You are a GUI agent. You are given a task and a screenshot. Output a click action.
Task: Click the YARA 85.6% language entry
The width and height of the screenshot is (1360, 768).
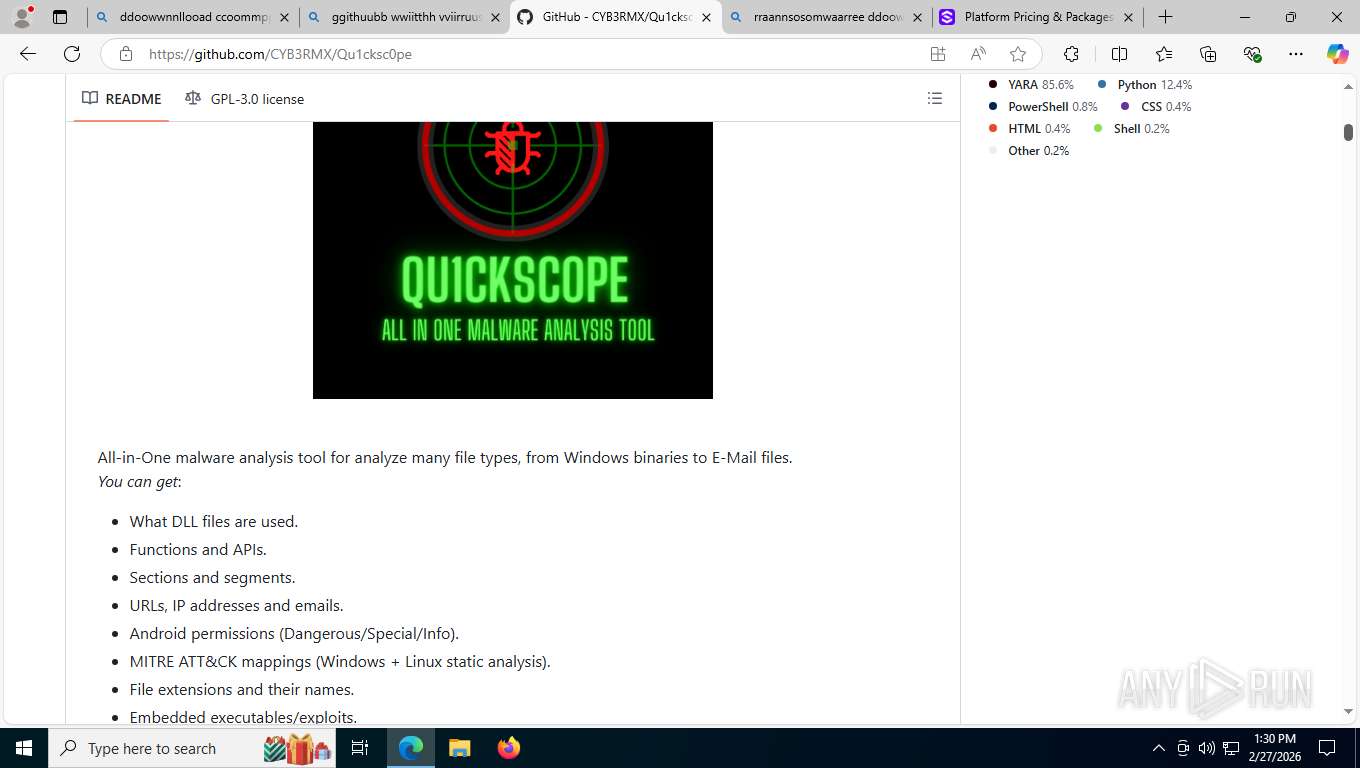pos(1031,85)
